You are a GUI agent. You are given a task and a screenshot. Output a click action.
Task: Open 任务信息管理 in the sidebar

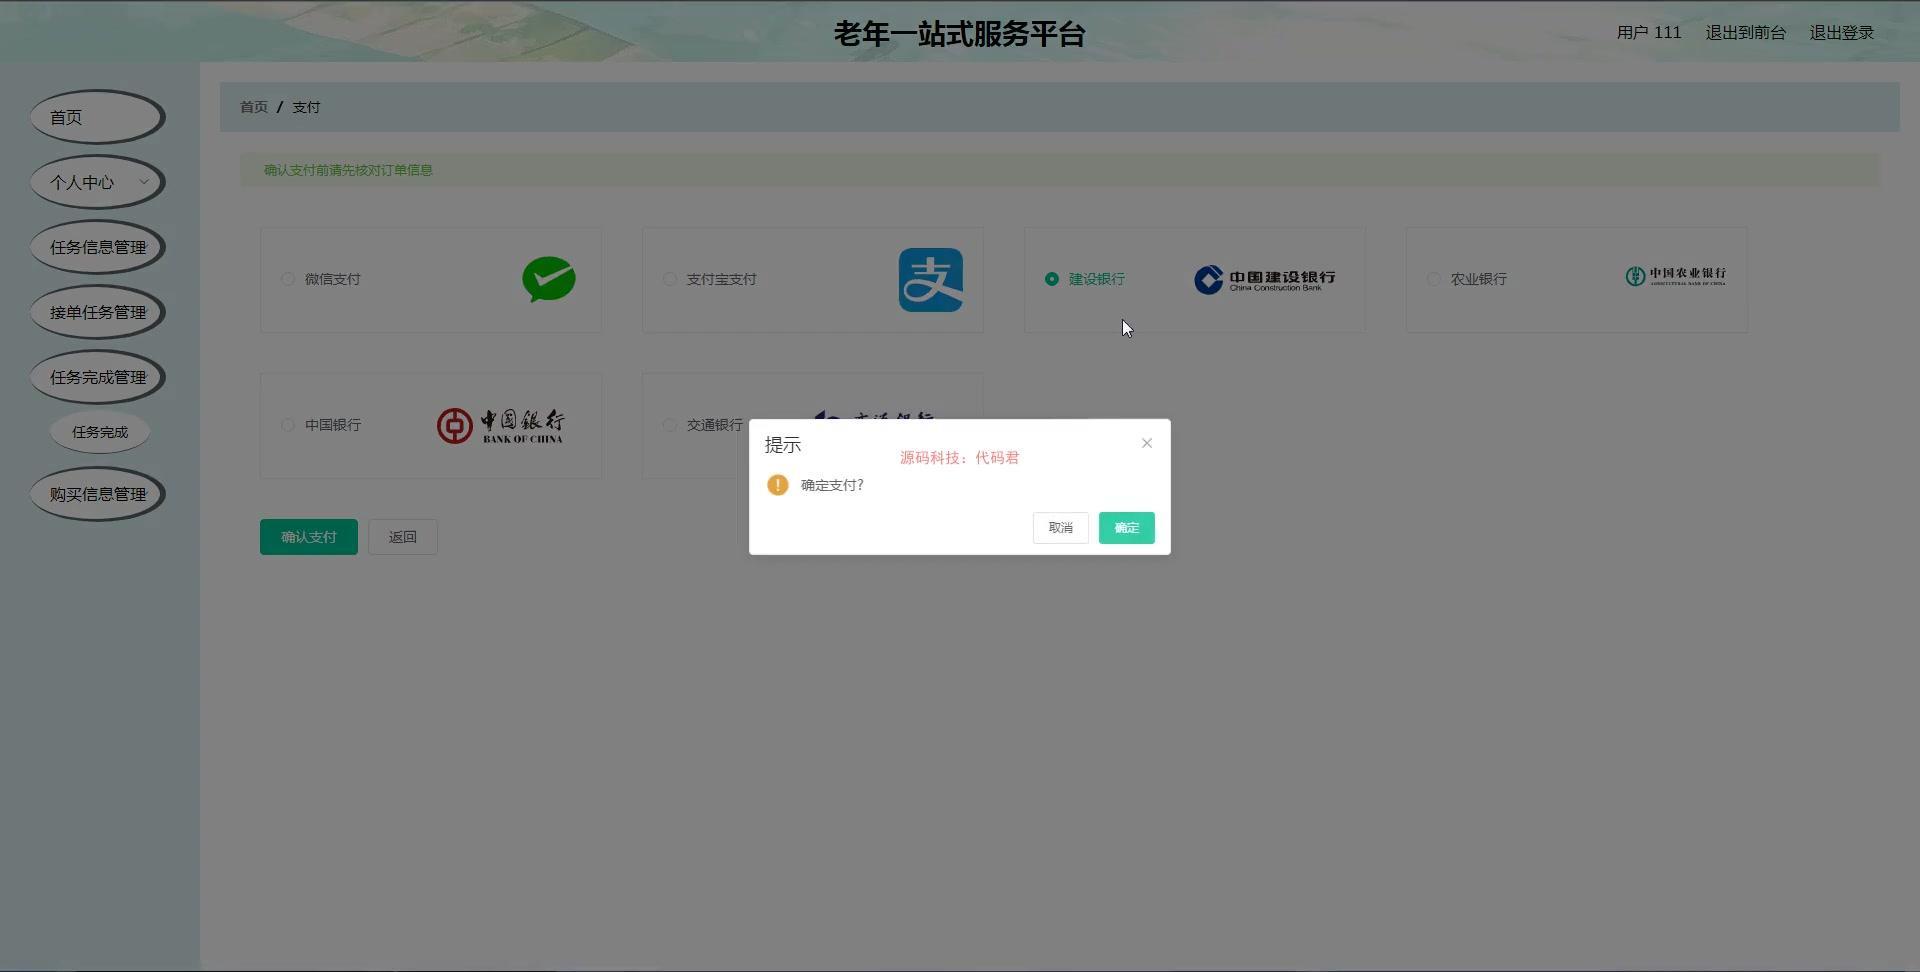(97, 247)
